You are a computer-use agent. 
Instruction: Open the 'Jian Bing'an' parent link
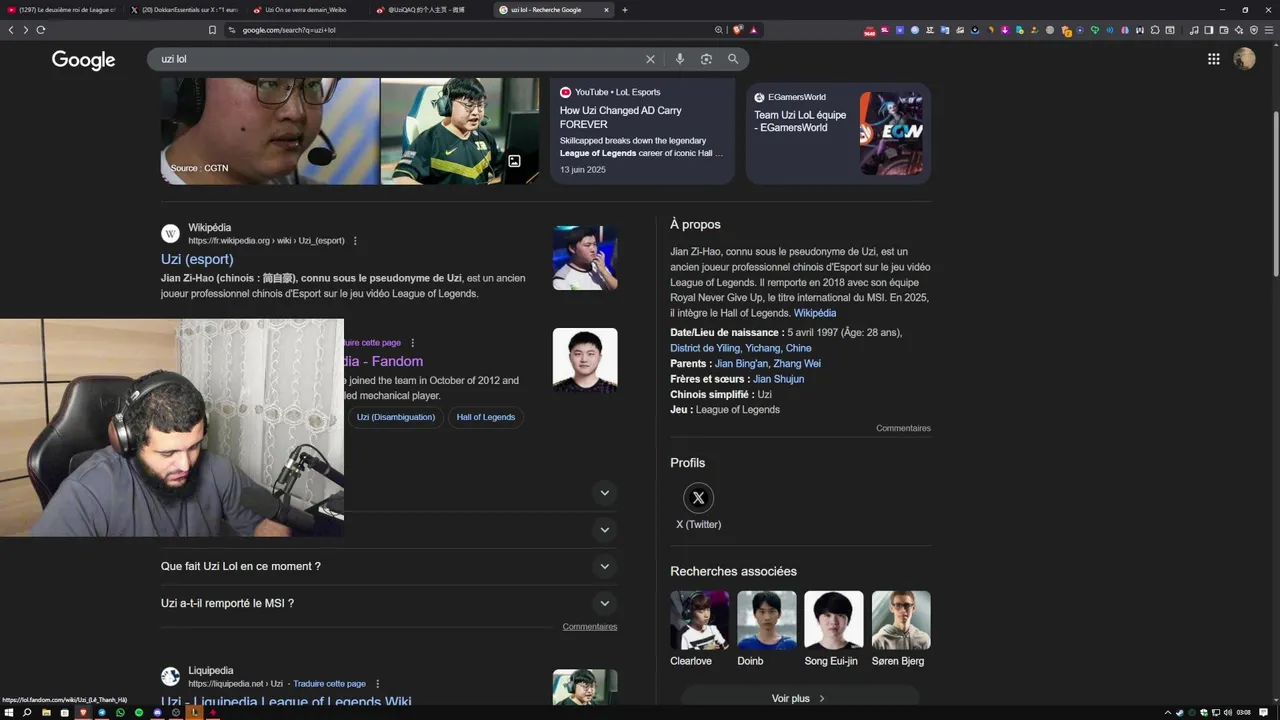pos(741,364)
